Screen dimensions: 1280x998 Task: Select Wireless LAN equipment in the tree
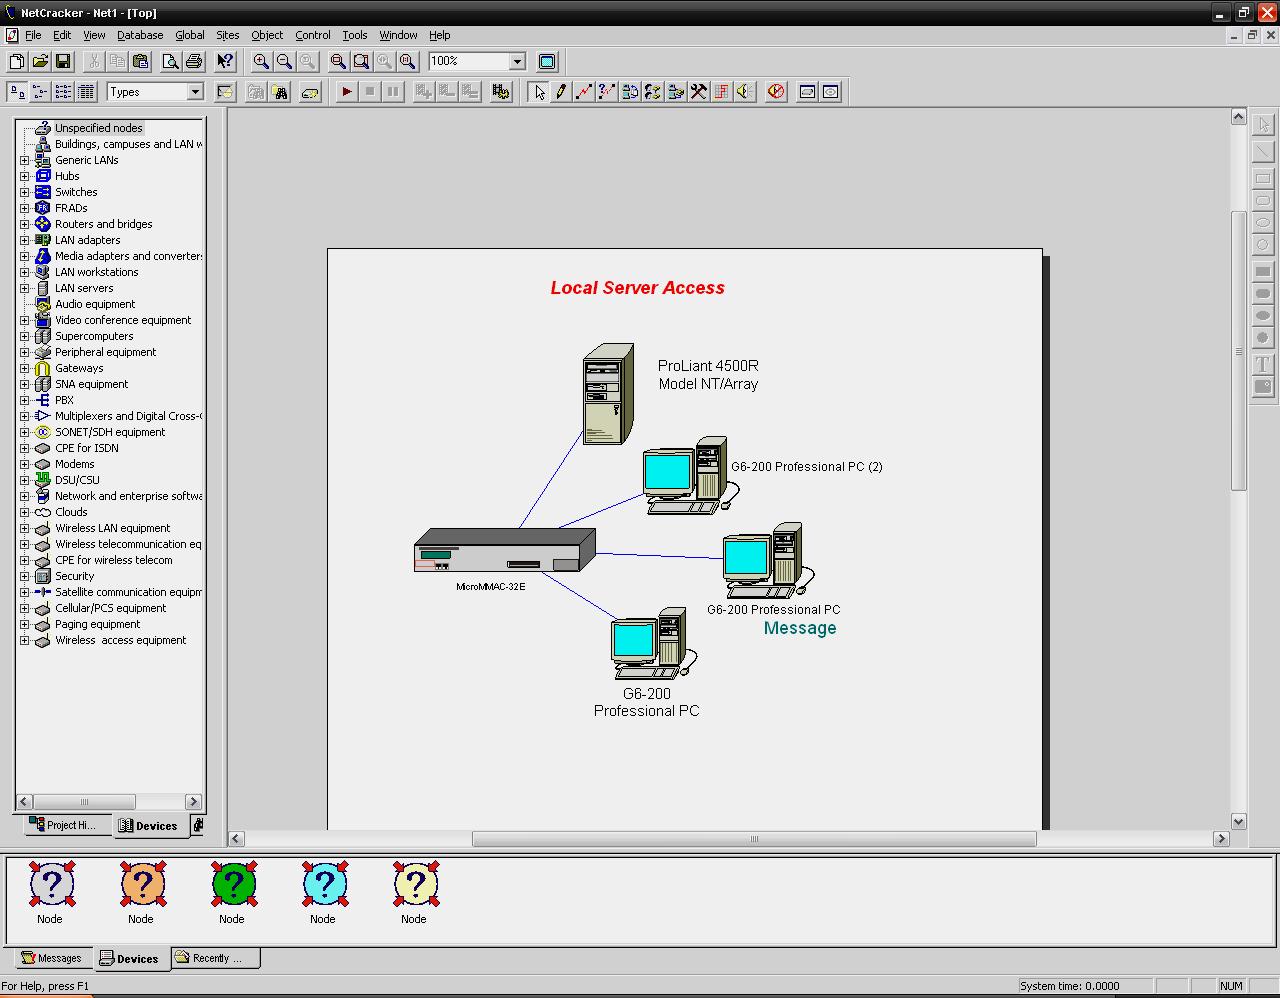coord(112,528)
